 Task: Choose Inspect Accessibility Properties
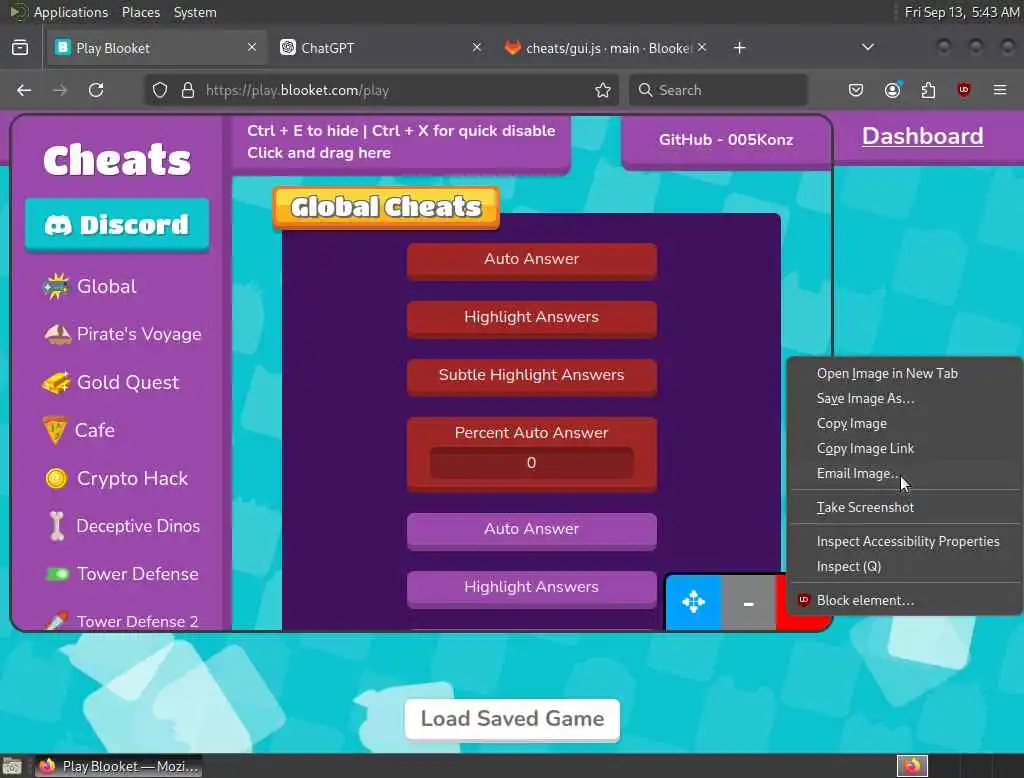[904, 542]
